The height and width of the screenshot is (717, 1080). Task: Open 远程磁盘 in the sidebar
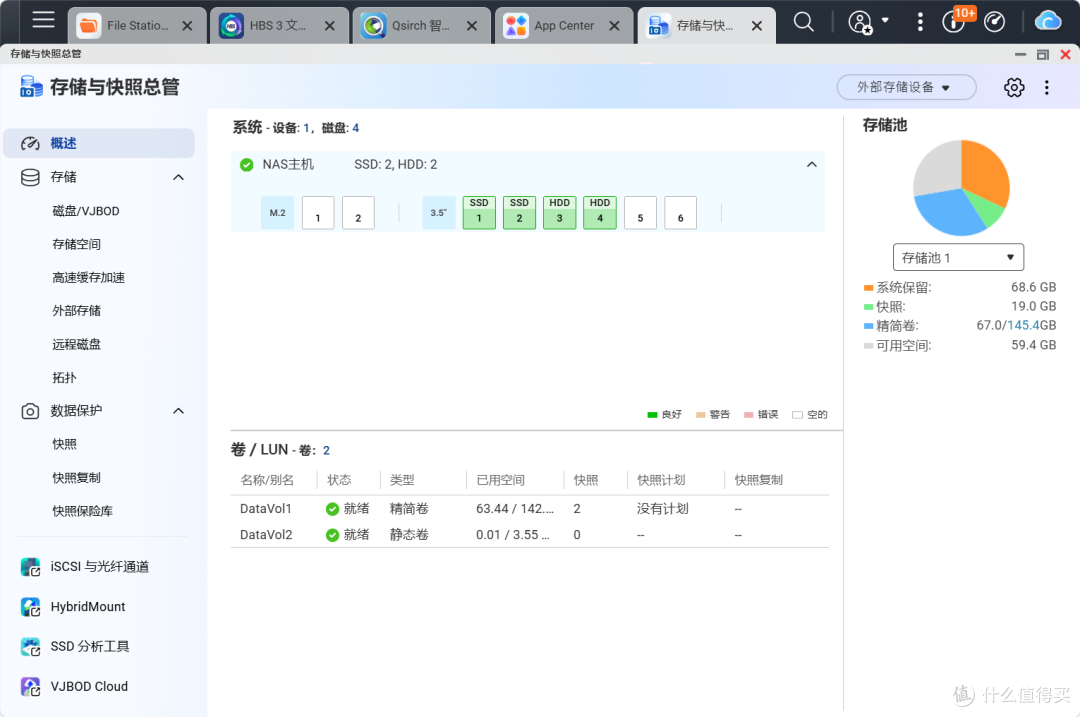76,344
